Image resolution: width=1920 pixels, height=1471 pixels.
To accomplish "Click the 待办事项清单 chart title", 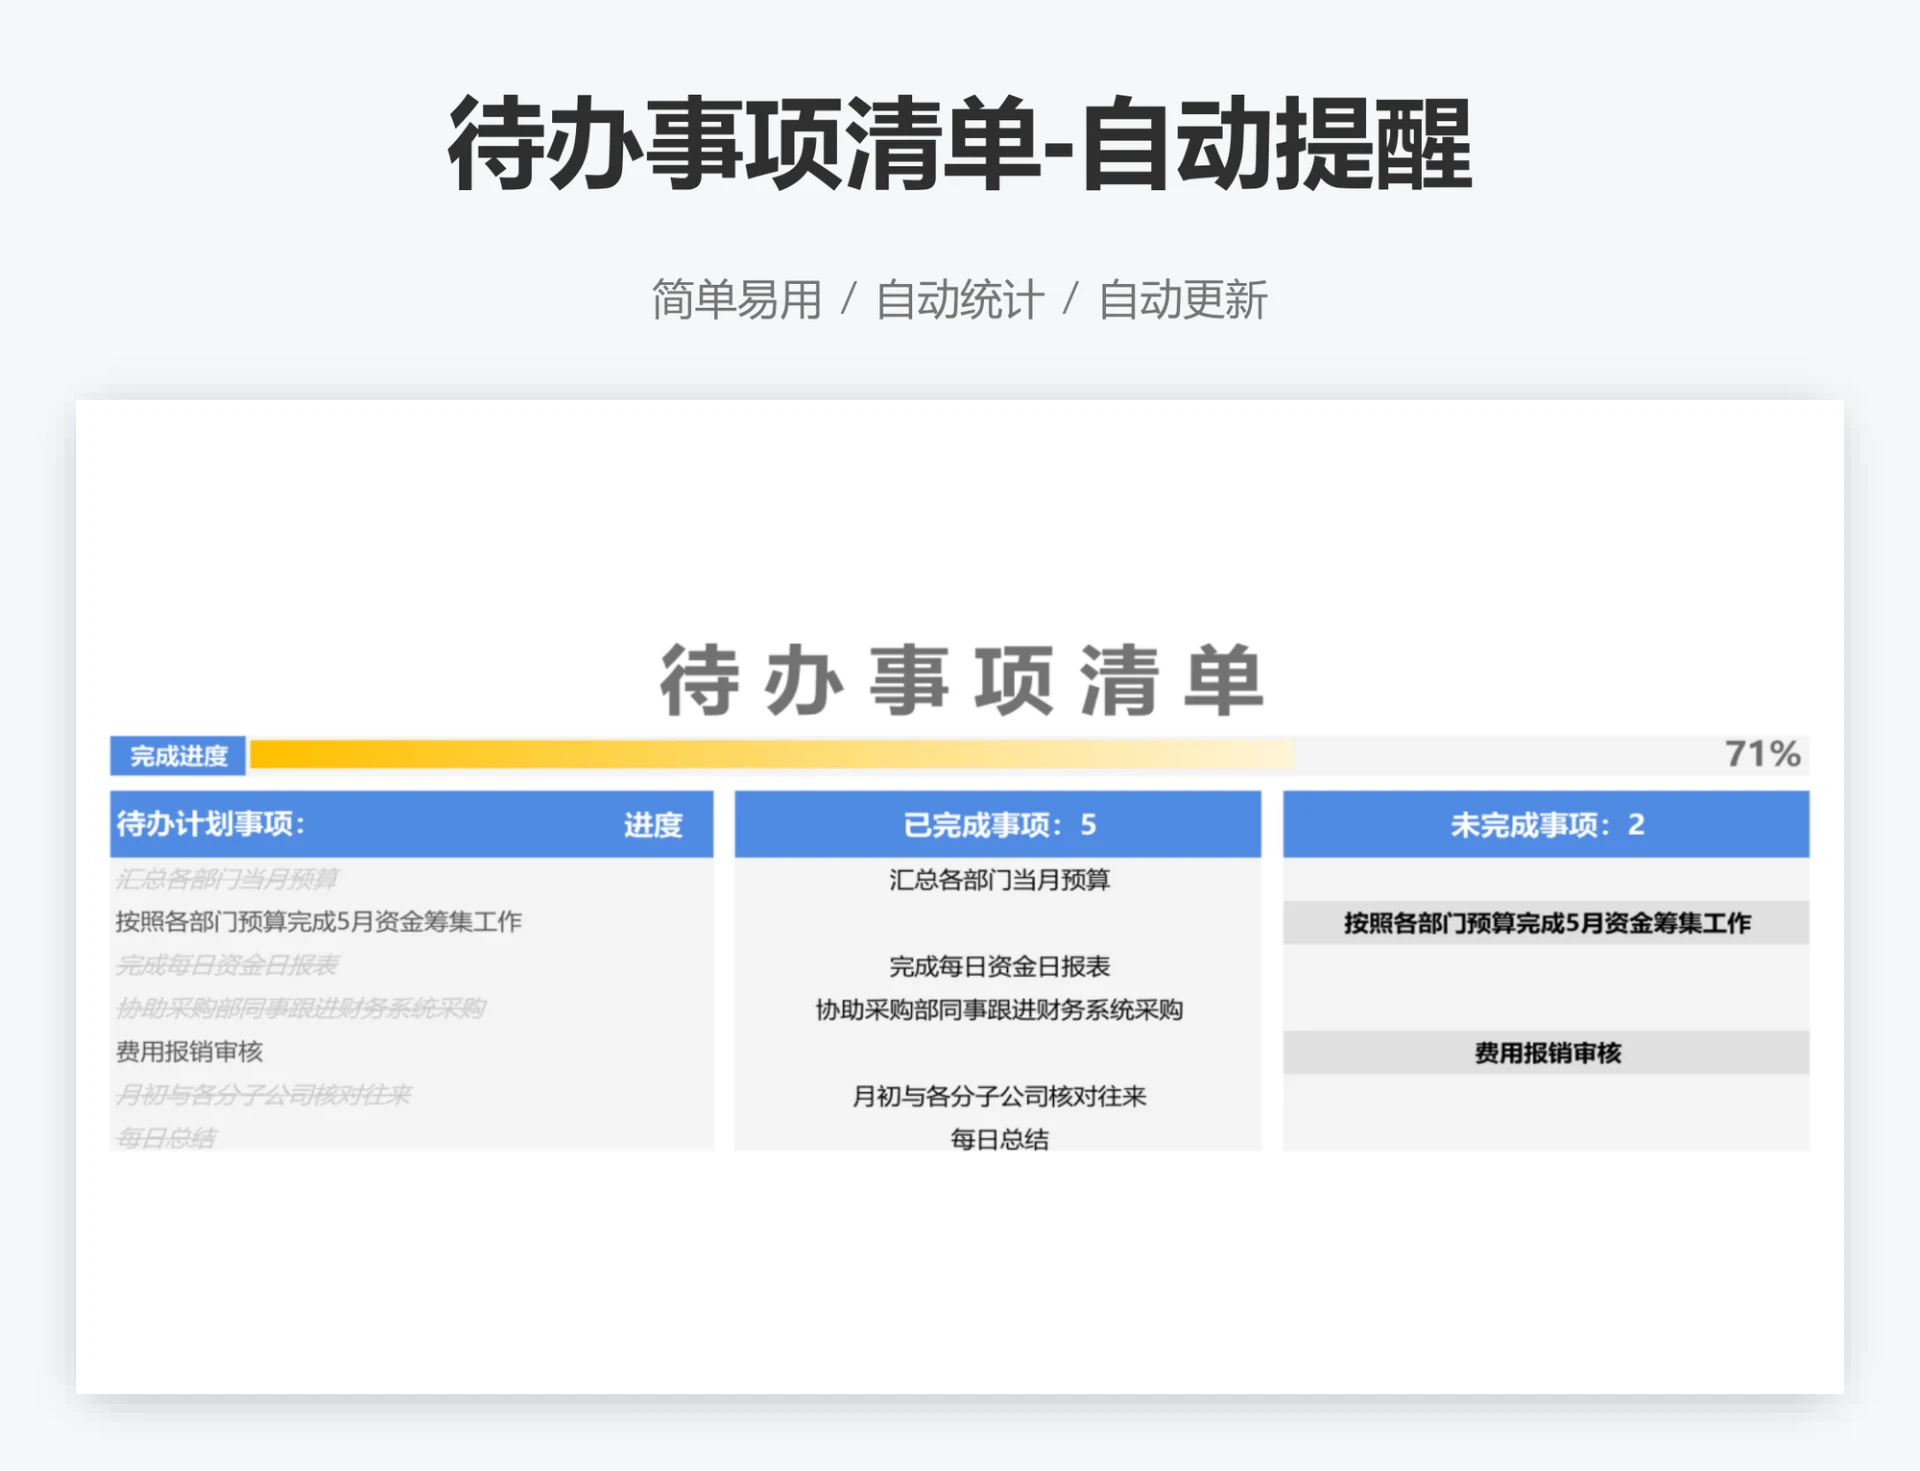I will [963, 678].
